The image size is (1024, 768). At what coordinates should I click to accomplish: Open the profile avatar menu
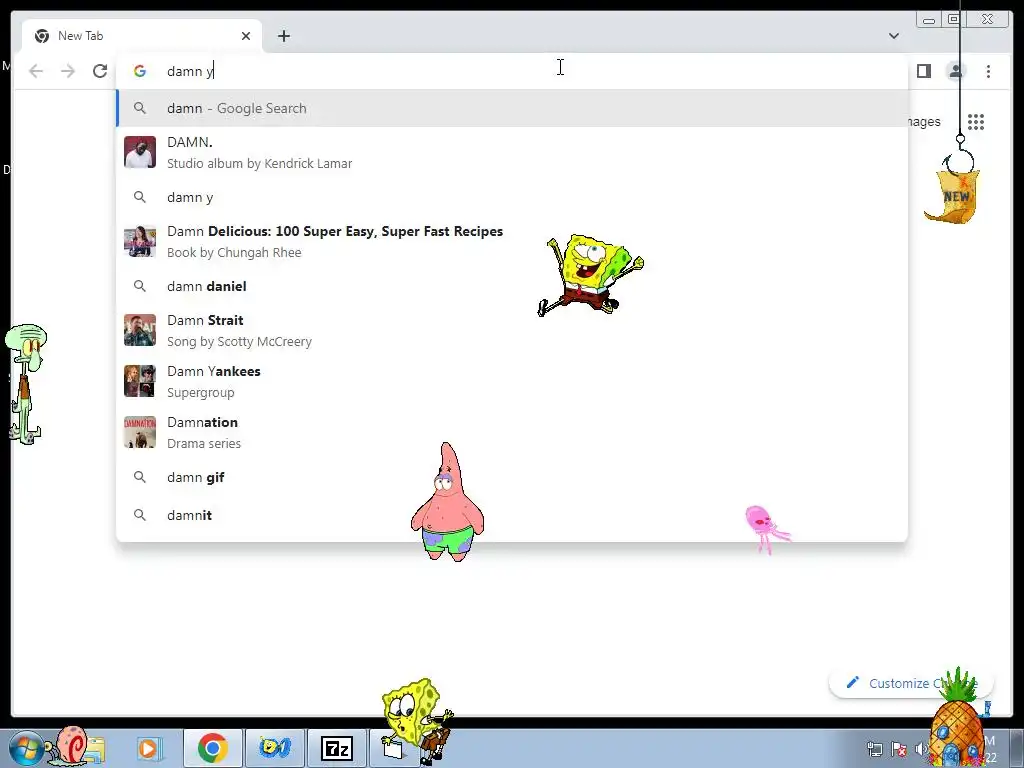[955, 71]
